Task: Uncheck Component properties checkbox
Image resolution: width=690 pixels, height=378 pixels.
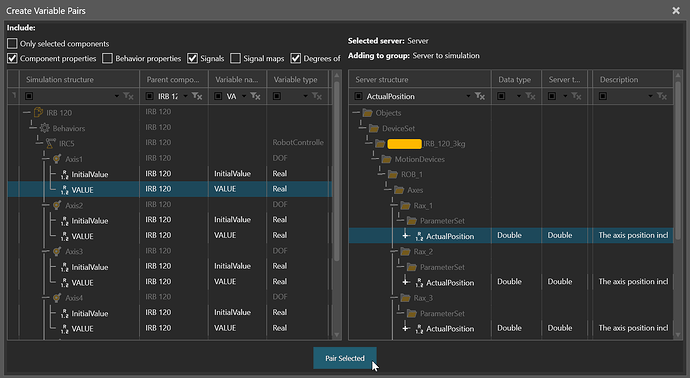Action: click(12, 58)
